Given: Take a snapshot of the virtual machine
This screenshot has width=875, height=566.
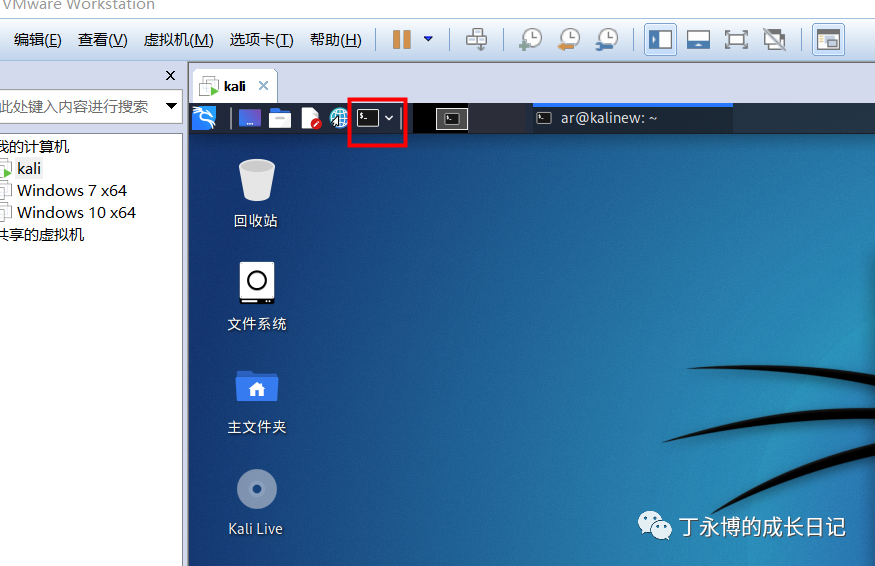Looking at the screenshot, I should (530, 40).
